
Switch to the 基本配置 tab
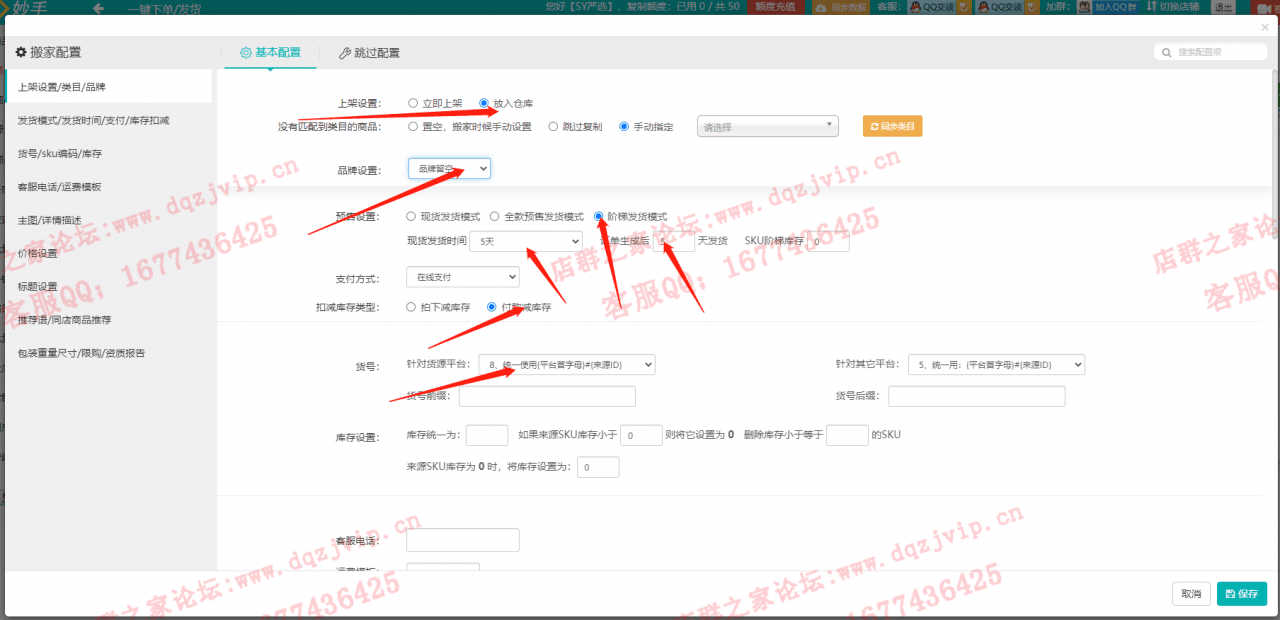(270, 52)
